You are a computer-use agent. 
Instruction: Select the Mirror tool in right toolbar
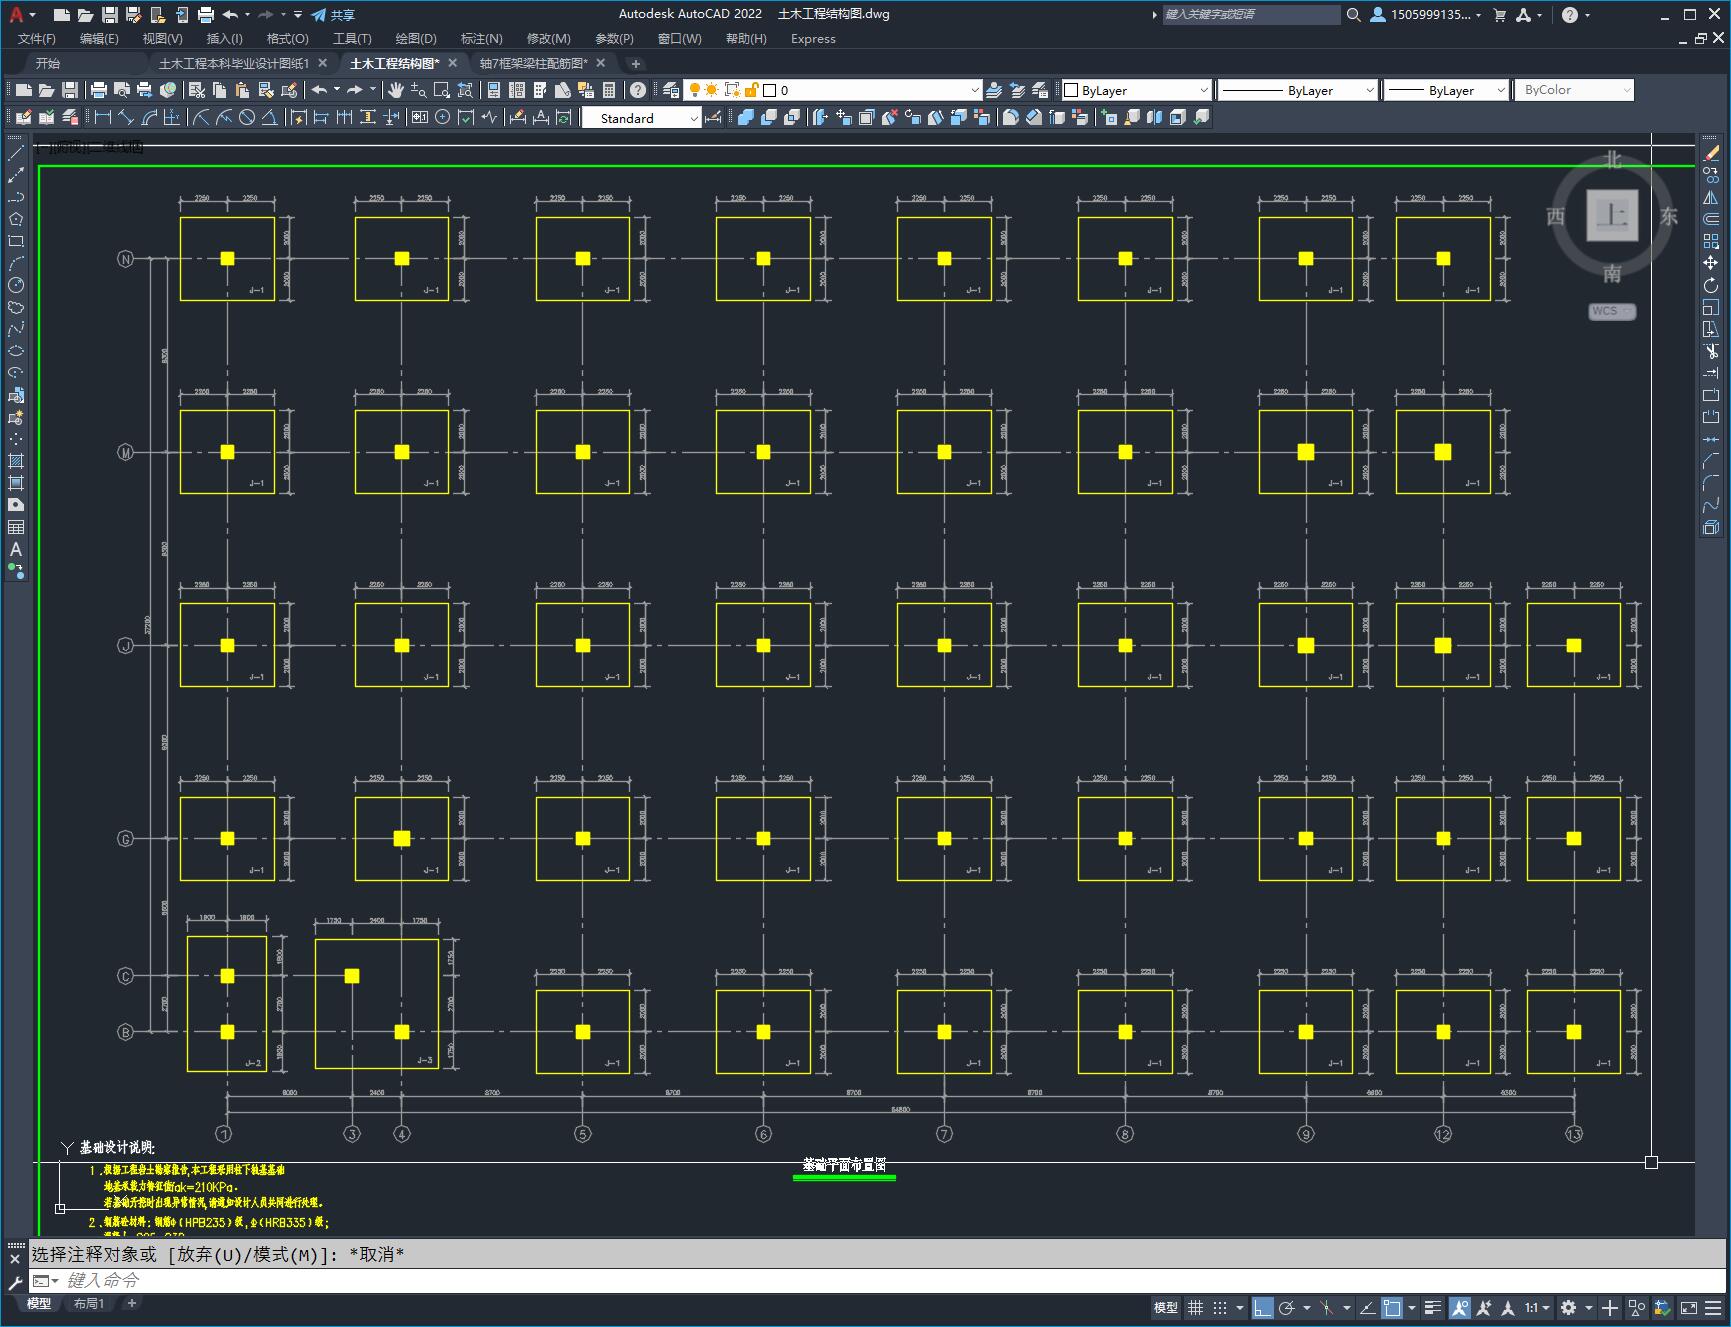click(x=1711, y=197)
